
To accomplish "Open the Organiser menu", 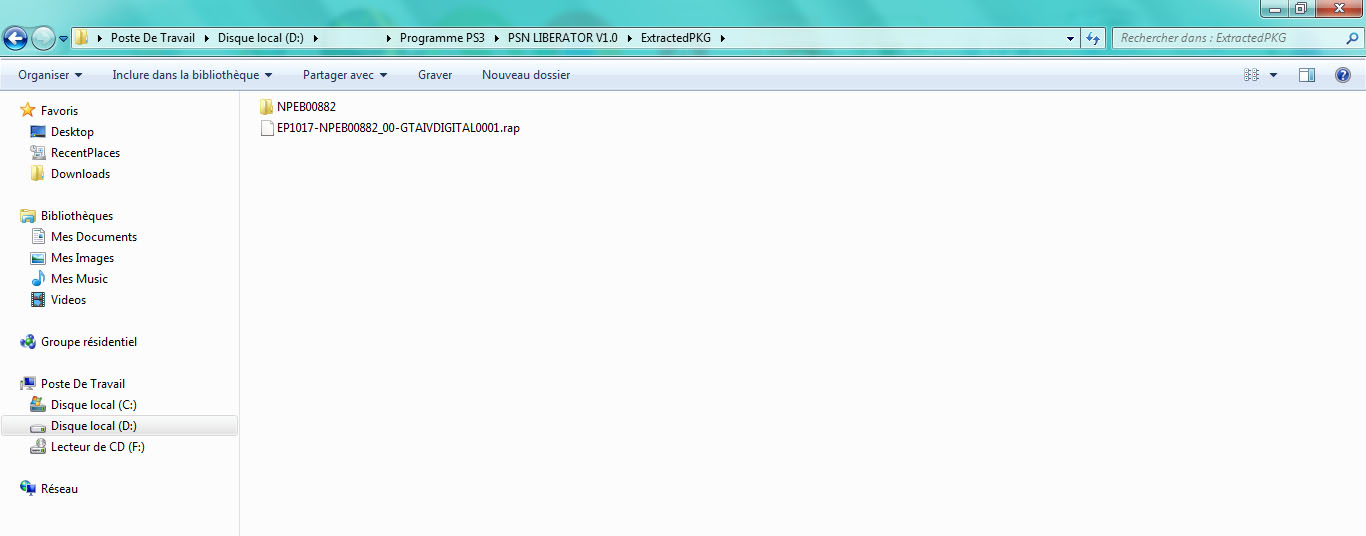I will 49,75.
